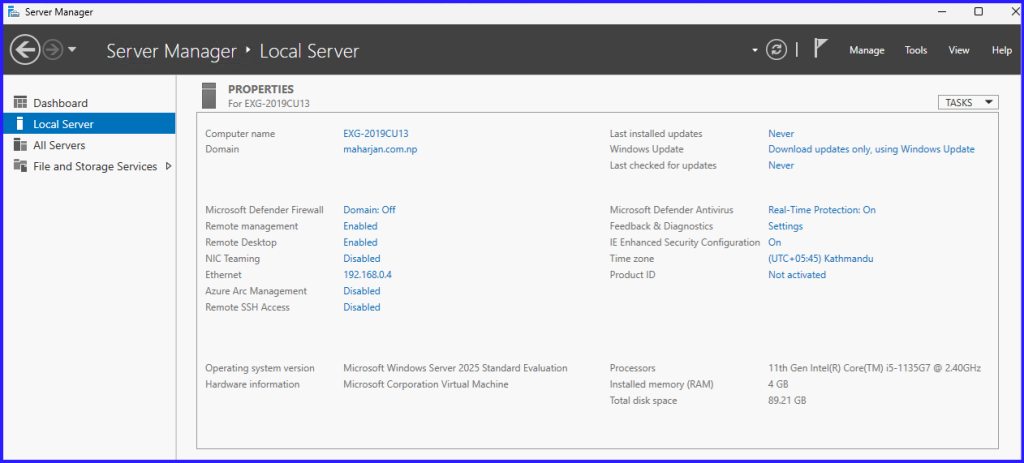The image size is (1024, 463).
Task: Open the View menu
Action: pos(958,50)
